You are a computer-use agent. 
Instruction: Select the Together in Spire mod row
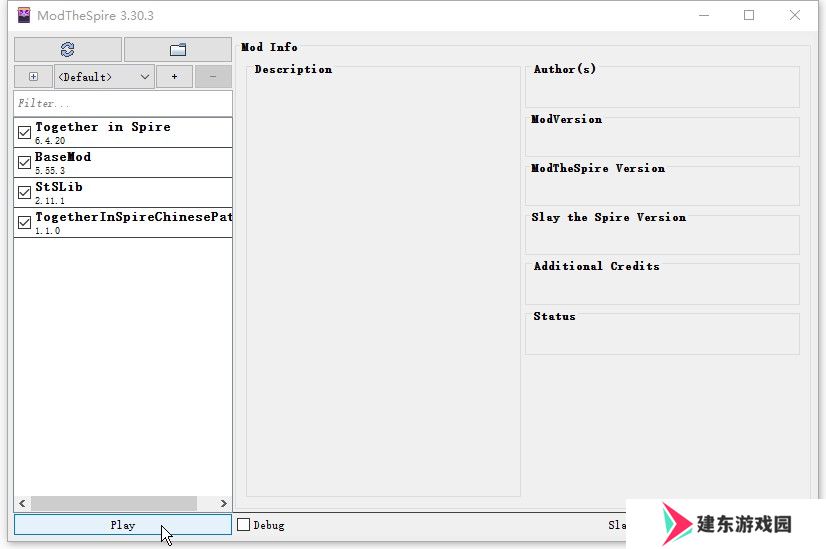click(123, 132)
